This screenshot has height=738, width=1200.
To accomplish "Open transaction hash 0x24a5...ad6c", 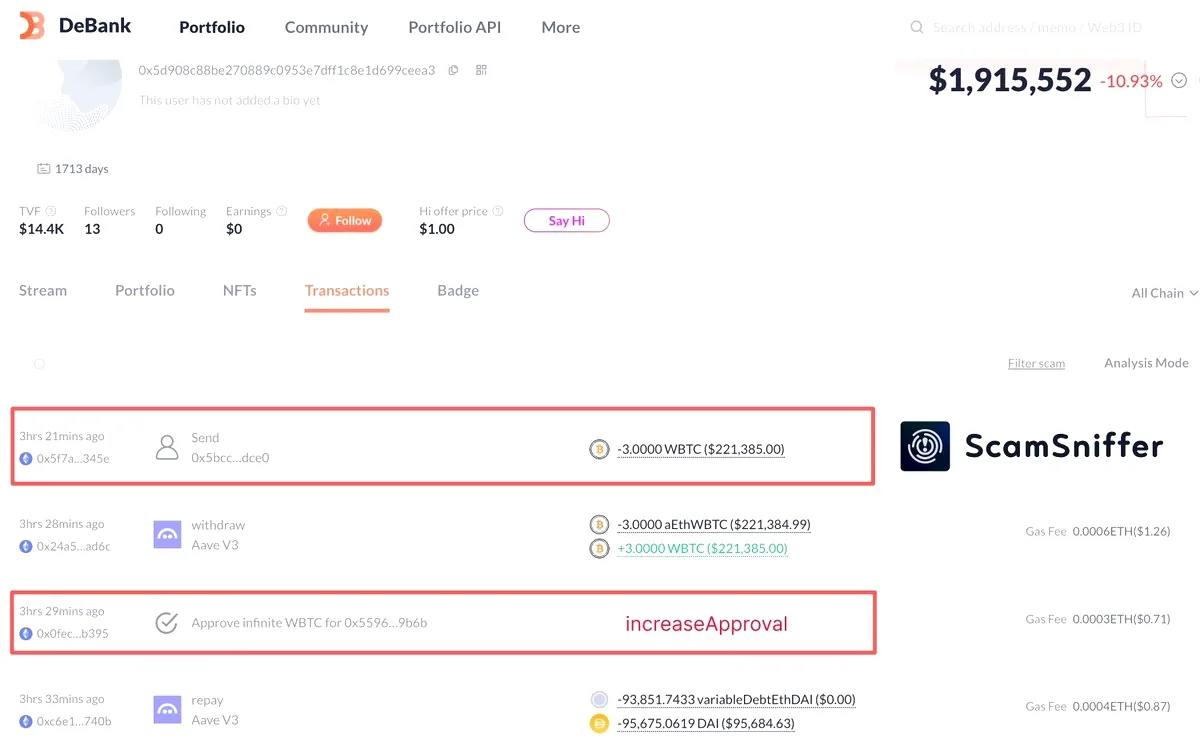I will click(74, 546).
